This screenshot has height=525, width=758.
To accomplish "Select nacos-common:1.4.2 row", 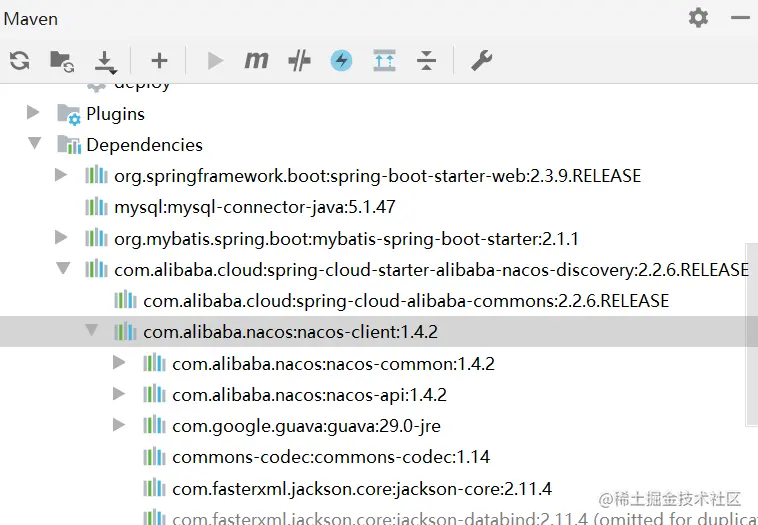I will [x=334, y=364].
